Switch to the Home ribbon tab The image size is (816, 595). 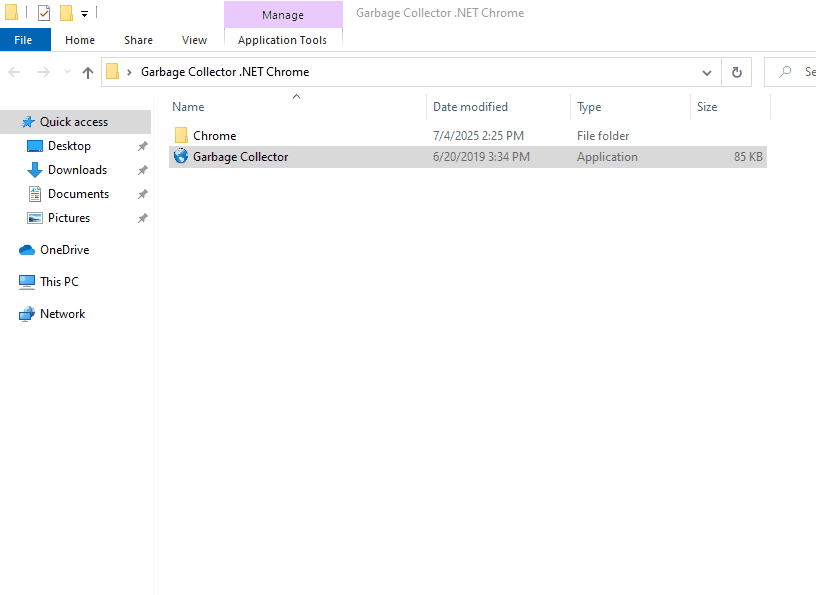pyautogui.click(x=80, y=40)
